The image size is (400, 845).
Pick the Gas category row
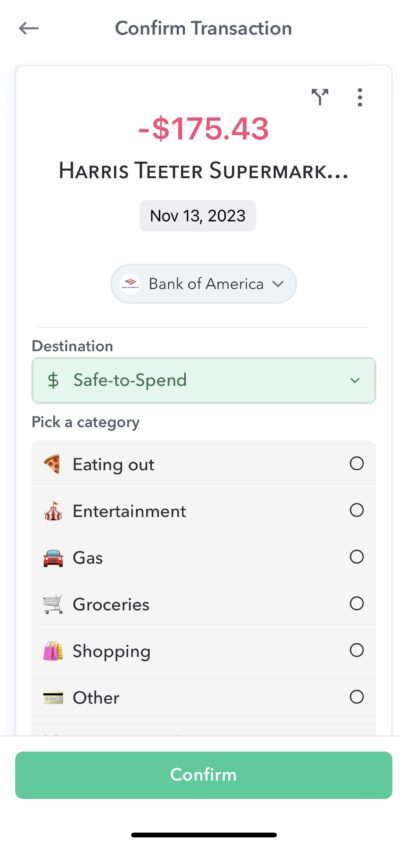[203, 558]
